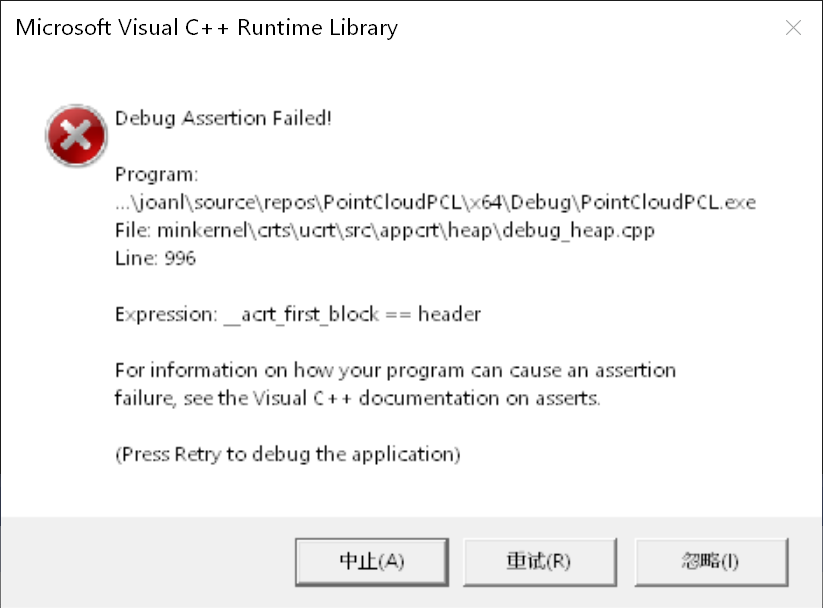The image size is (823, 608).
Task: Ignore the debug assertion via rightmost button
Action: click(710, 561)
